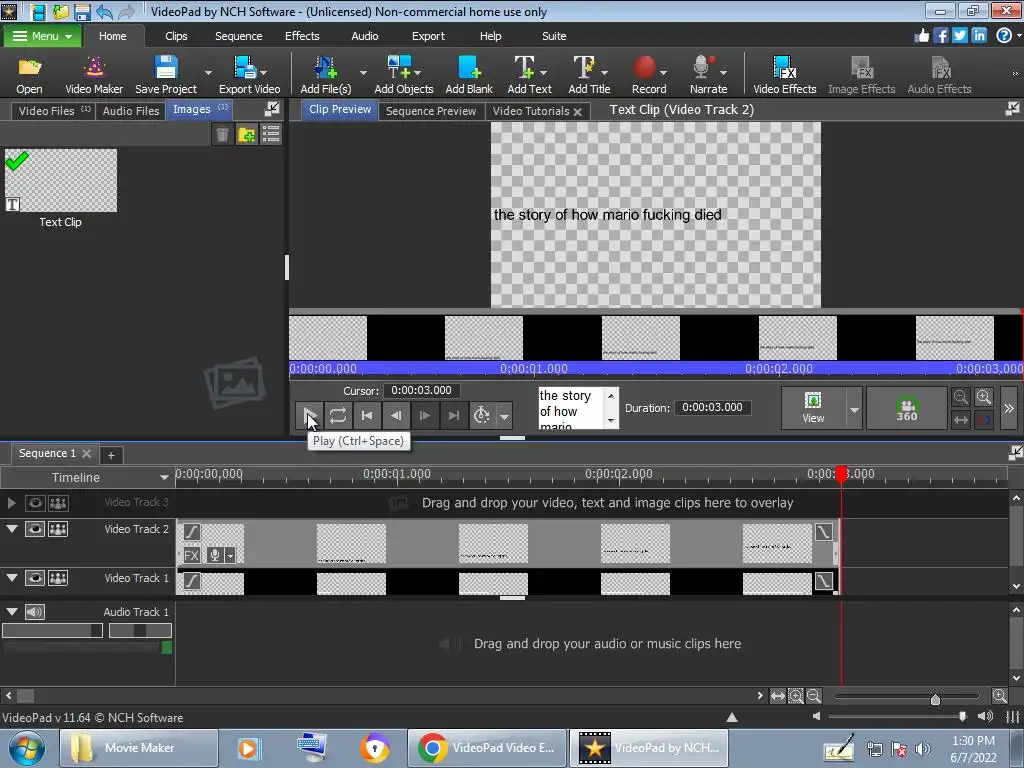Close the Video Tutorials tab
Screen dimensions: 1024x768
(577, 112)
